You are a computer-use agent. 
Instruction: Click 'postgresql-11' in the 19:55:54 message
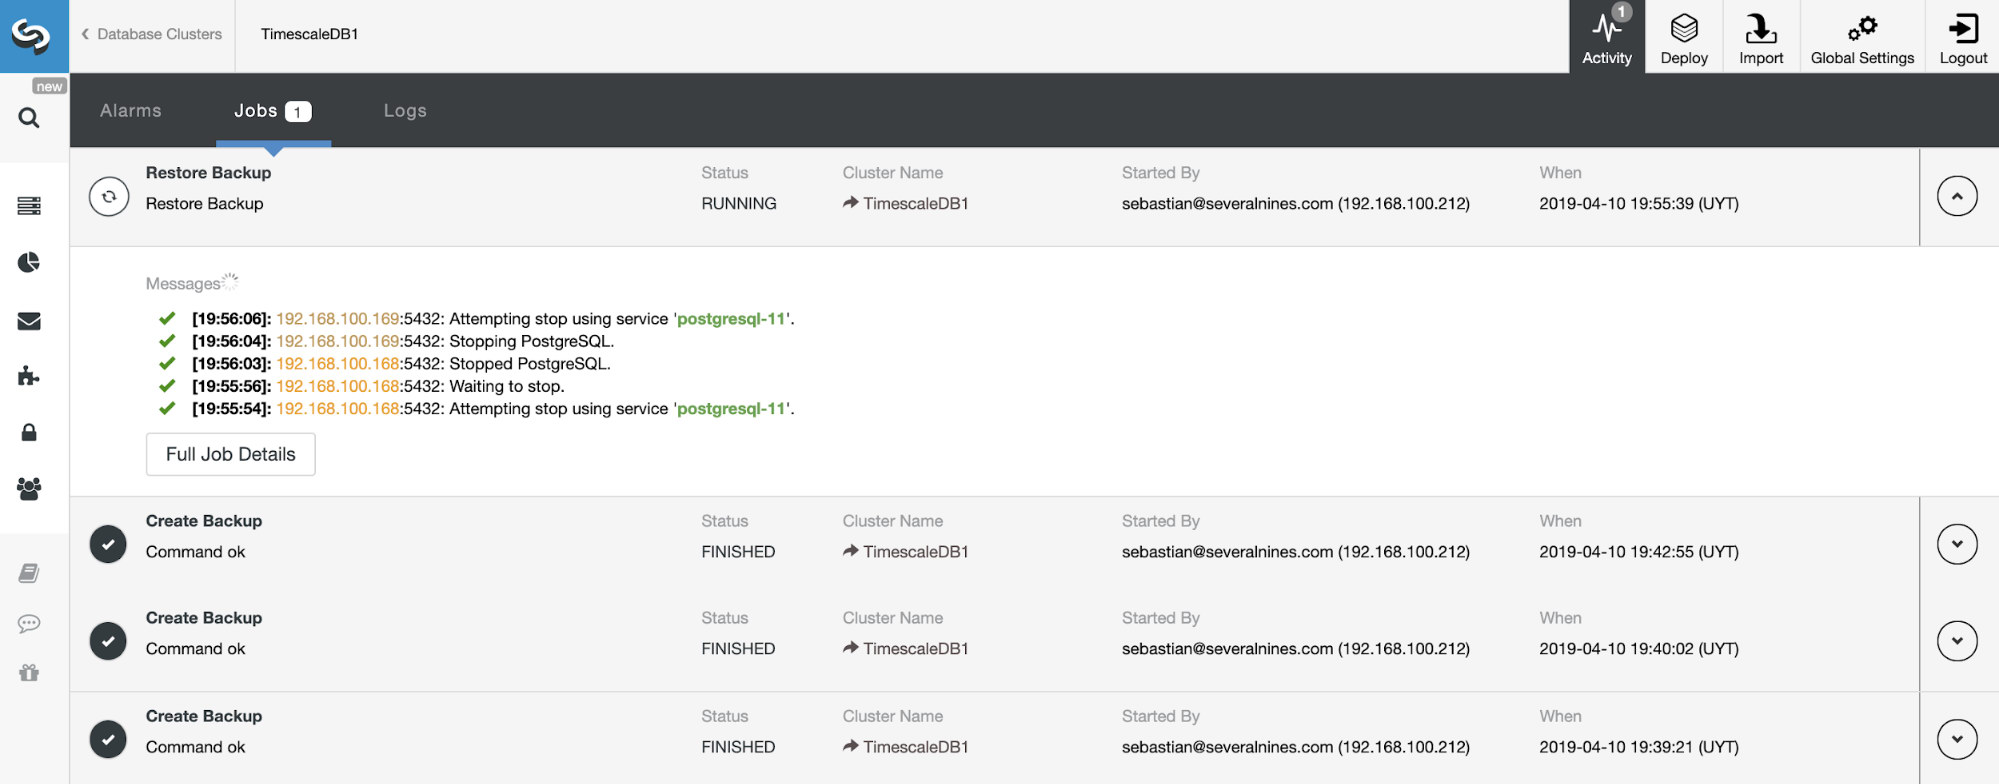tap(732, 409)
